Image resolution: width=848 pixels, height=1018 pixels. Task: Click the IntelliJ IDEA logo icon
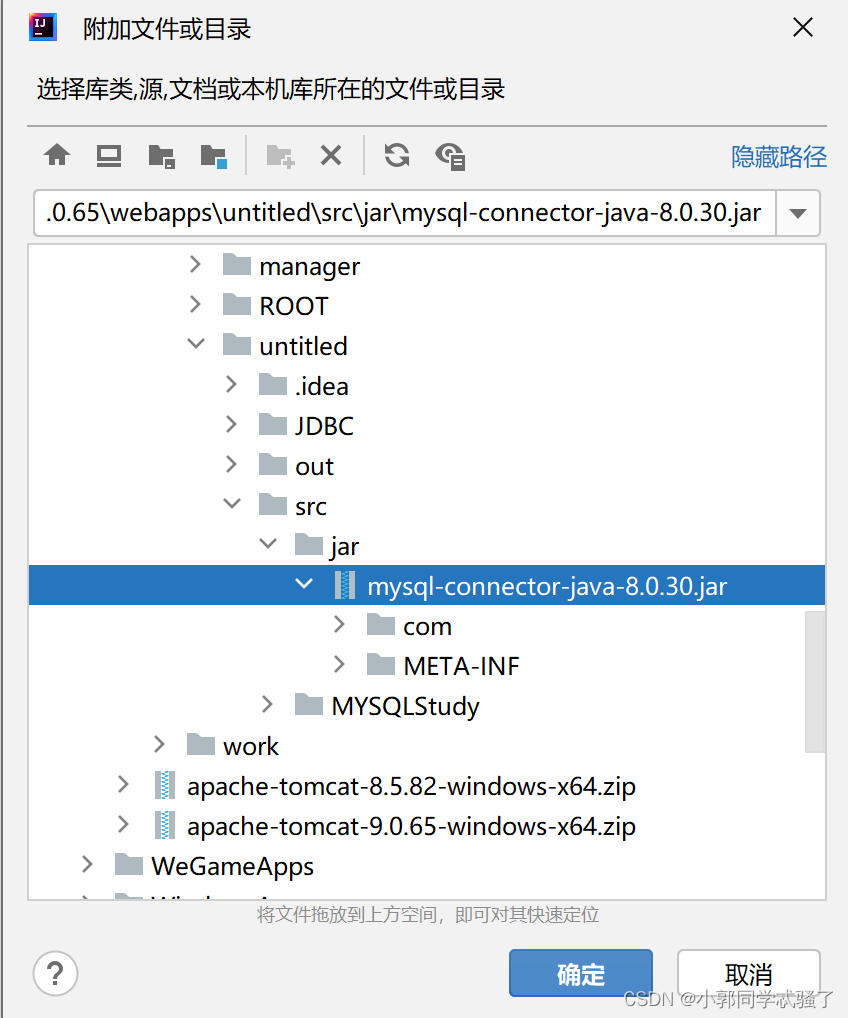click(41, 27)
